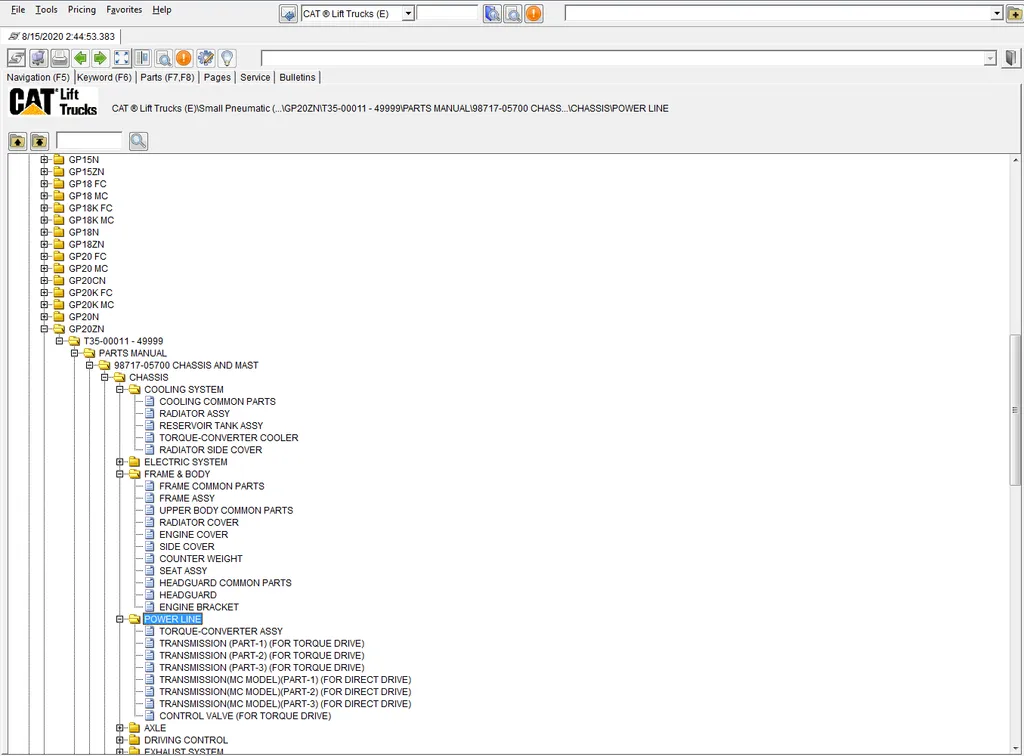The width and height of the screenshot is (1024, 756).
Task: Click the magnifier document search icon in main toolbar
Action: [163, 58]
